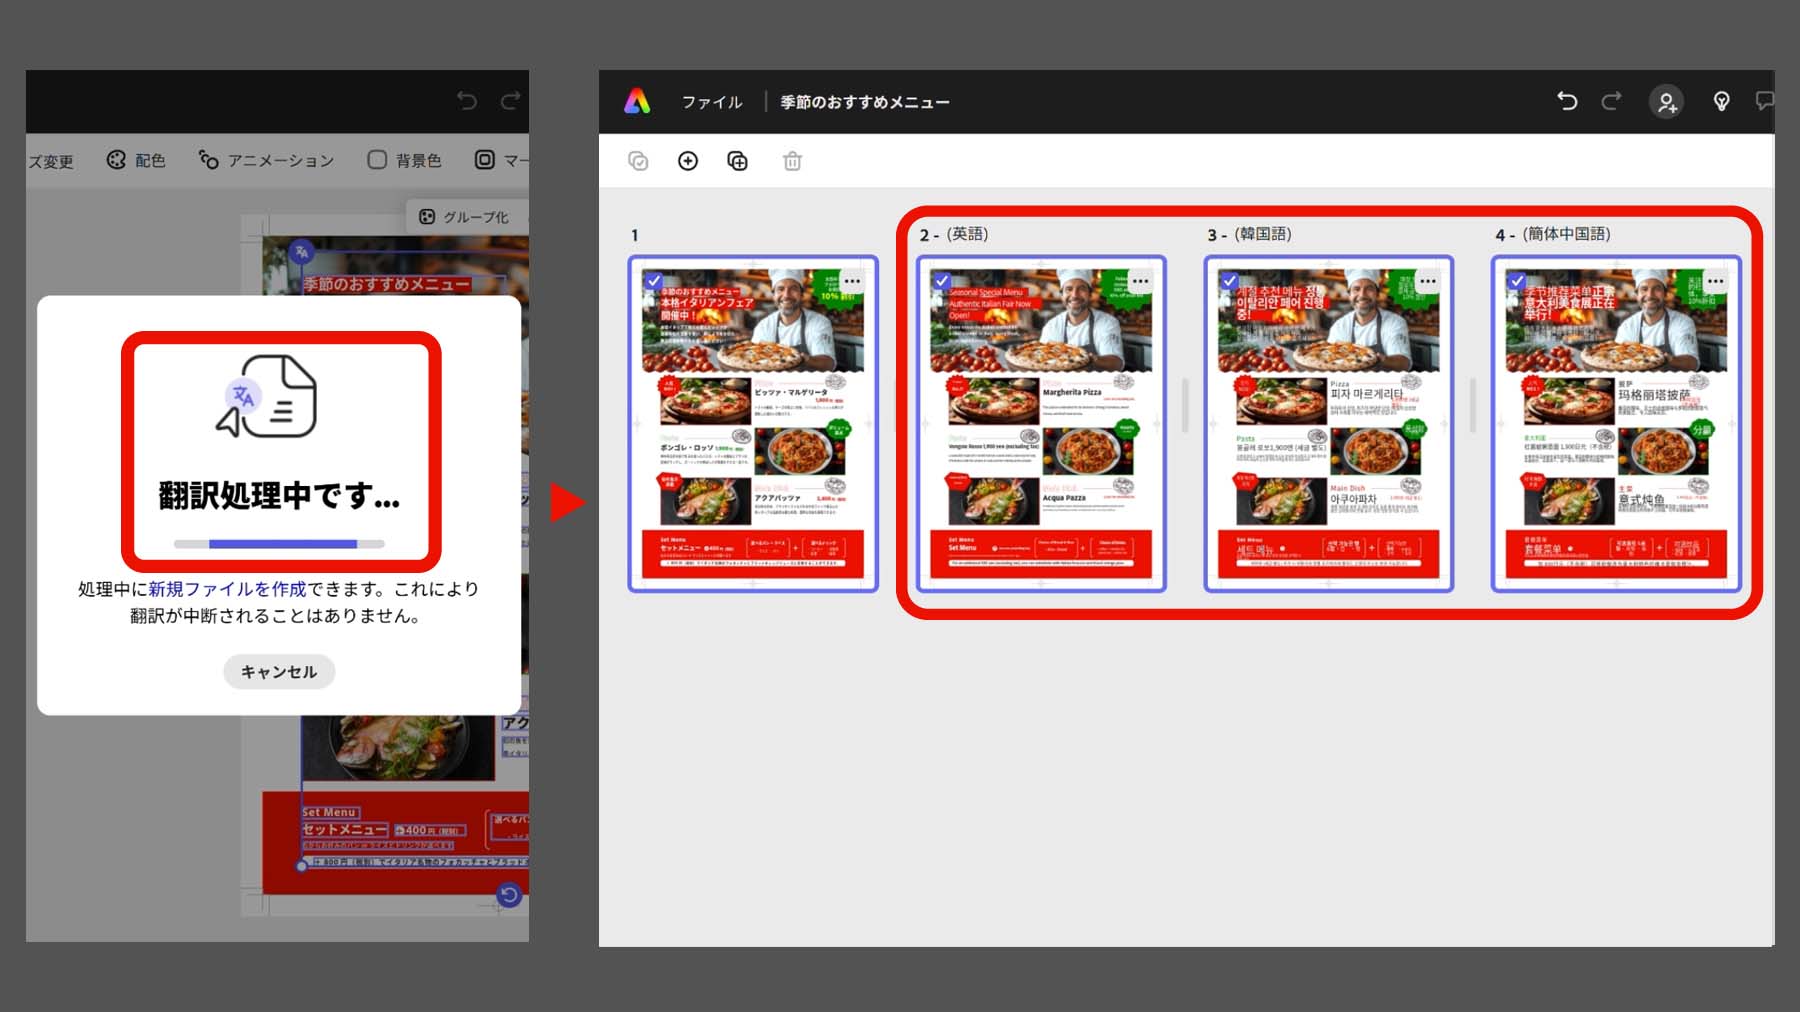The image size is (1800, 1012).
Task: Click the 4 - (簡体中国語) page label
Action: 1553,234
